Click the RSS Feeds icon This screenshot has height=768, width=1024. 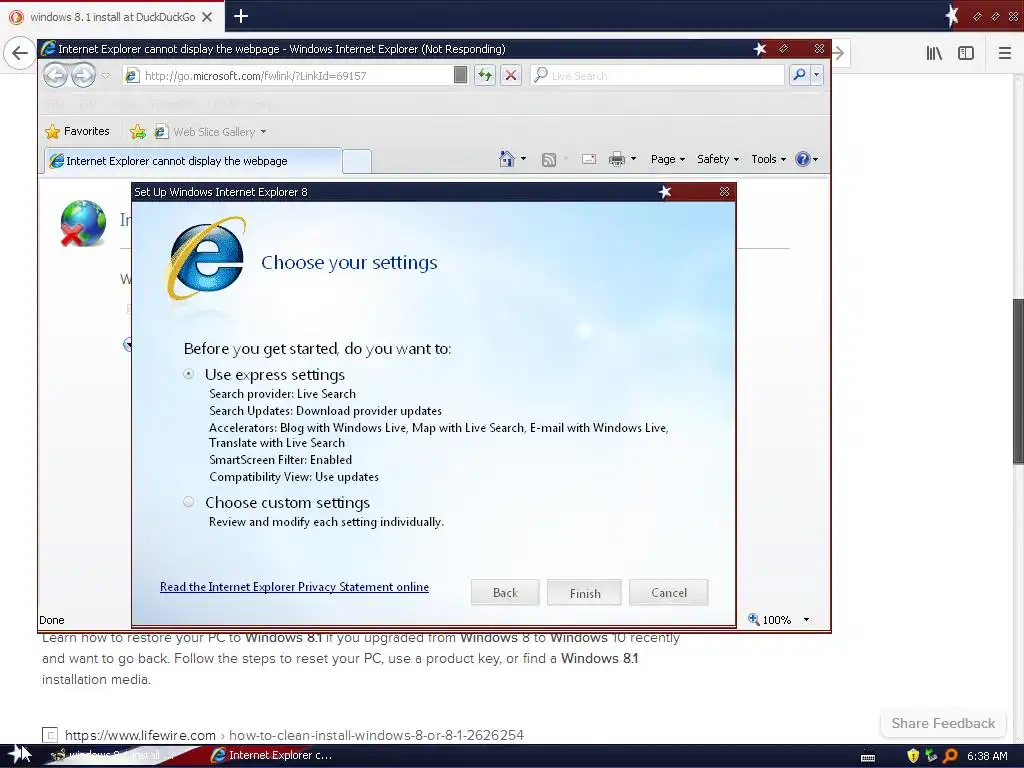tap(549, 159)
